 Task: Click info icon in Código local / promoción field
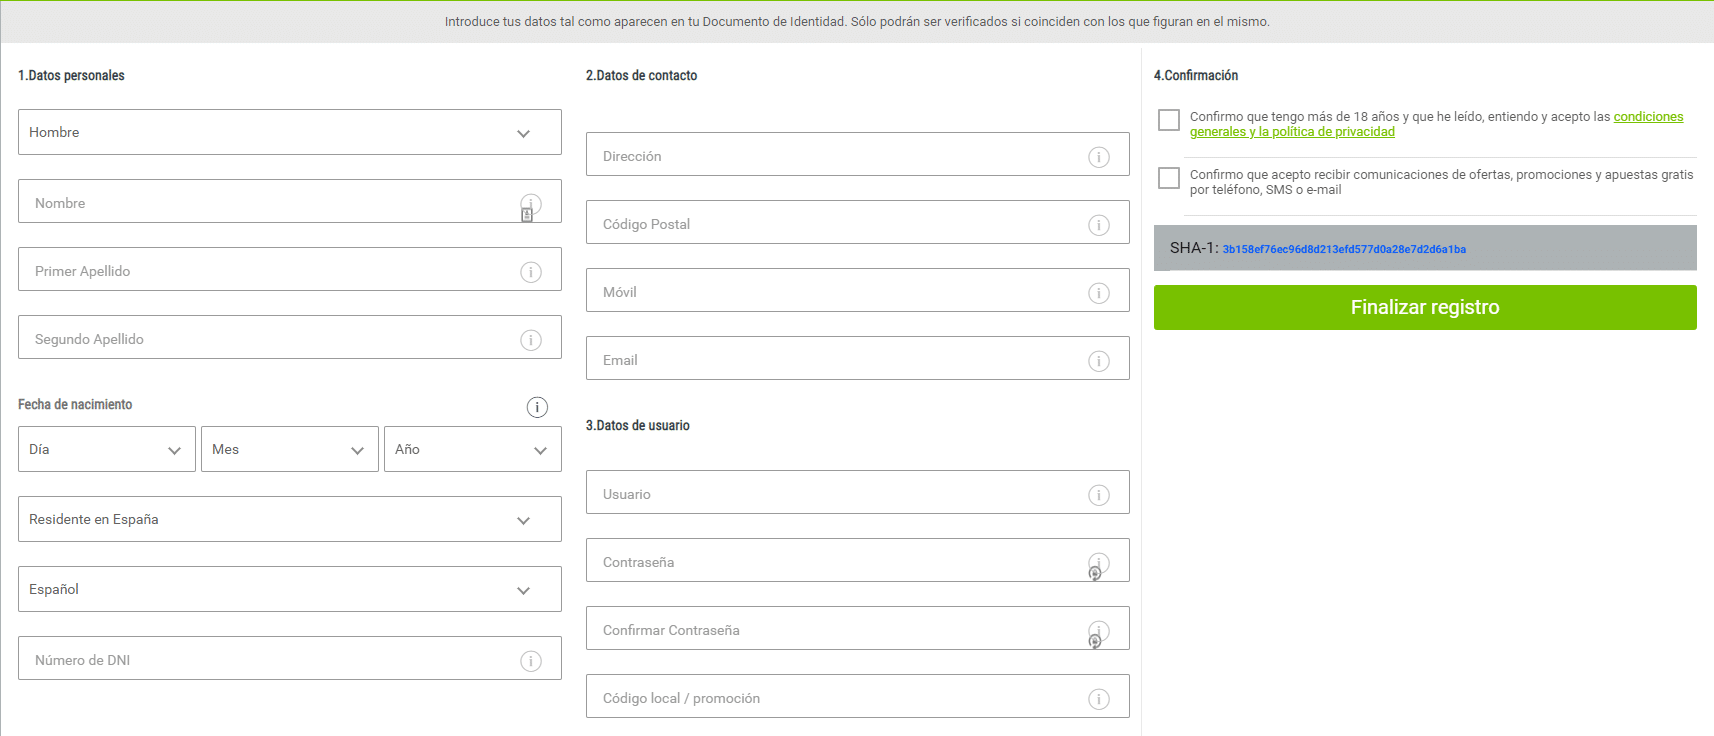(1099, 699)
